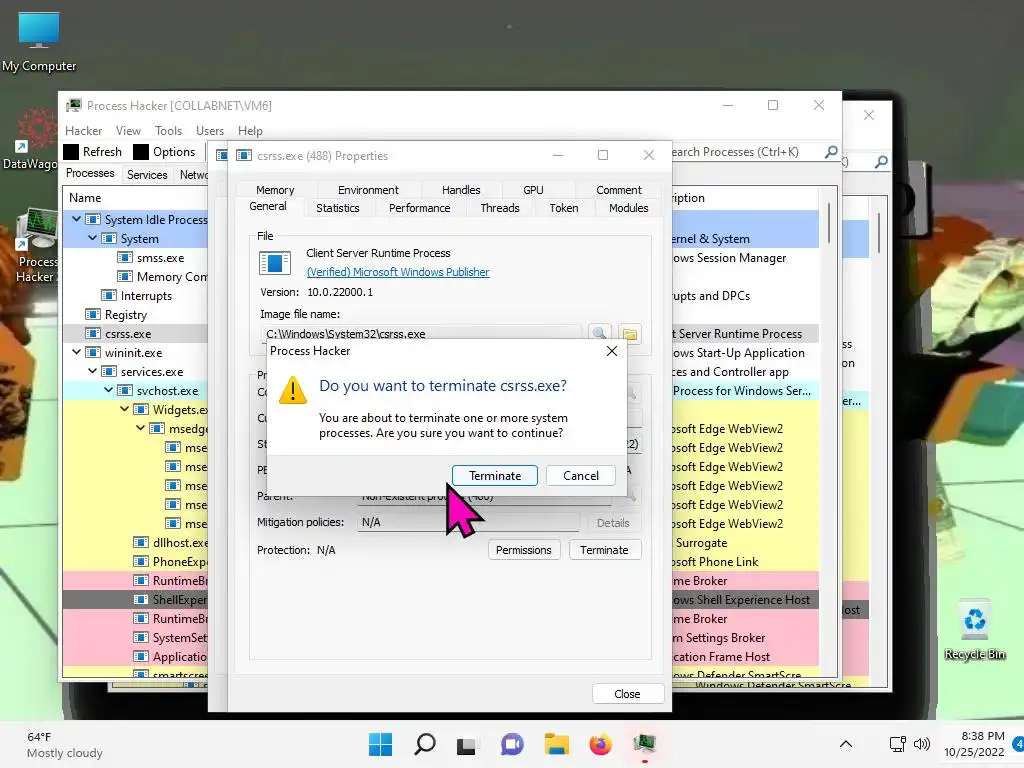Switch to the GPU tab
Viewport: 1024px width, 768px height.
pyautogui.click(x=533, y=189)
